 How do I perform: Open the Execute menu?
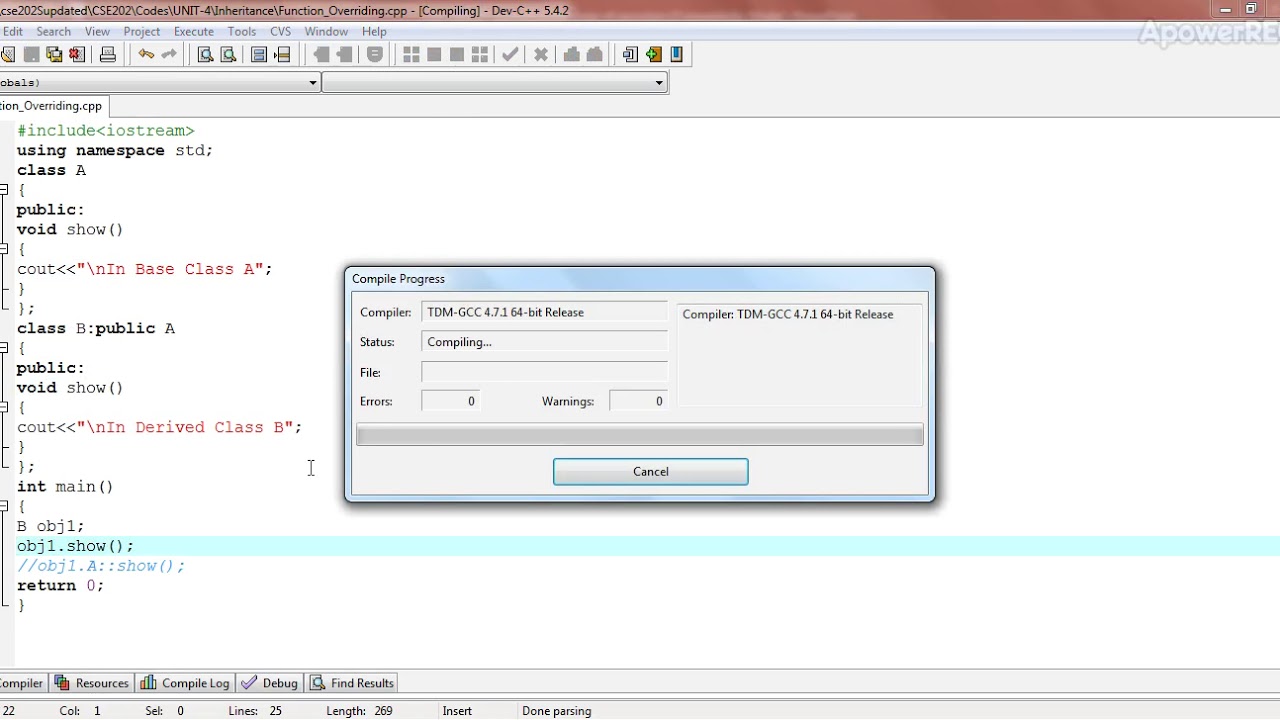[x=194, y=31]
